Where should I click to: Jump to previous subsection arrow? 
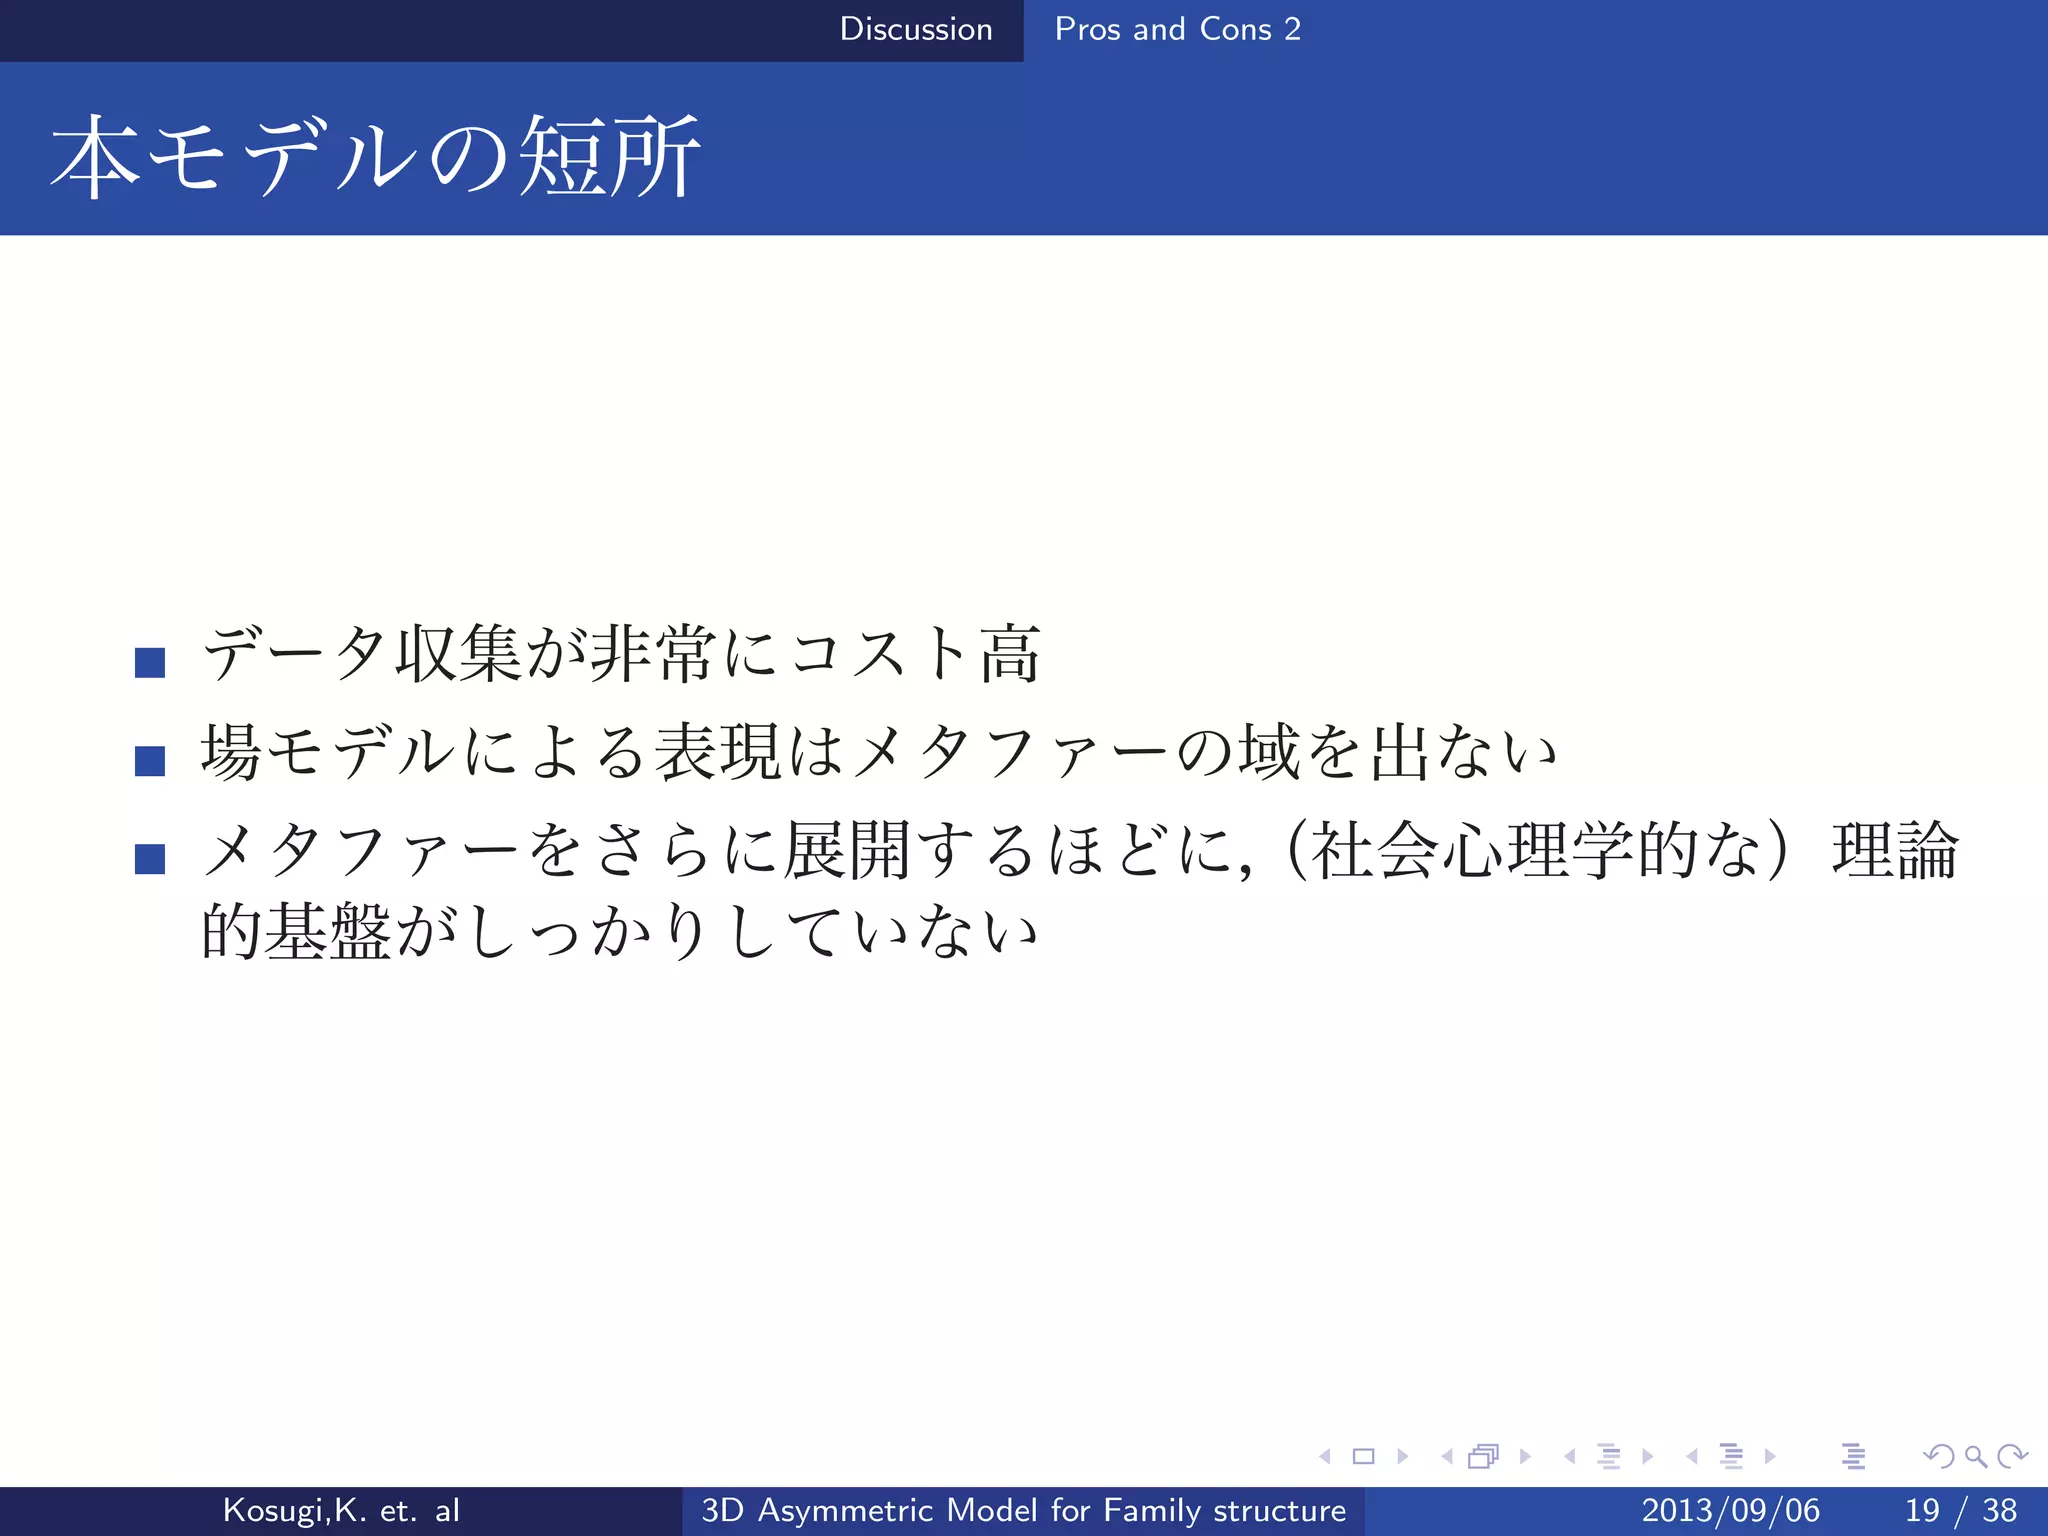pyautogui.click(x=1569, y=1457)
